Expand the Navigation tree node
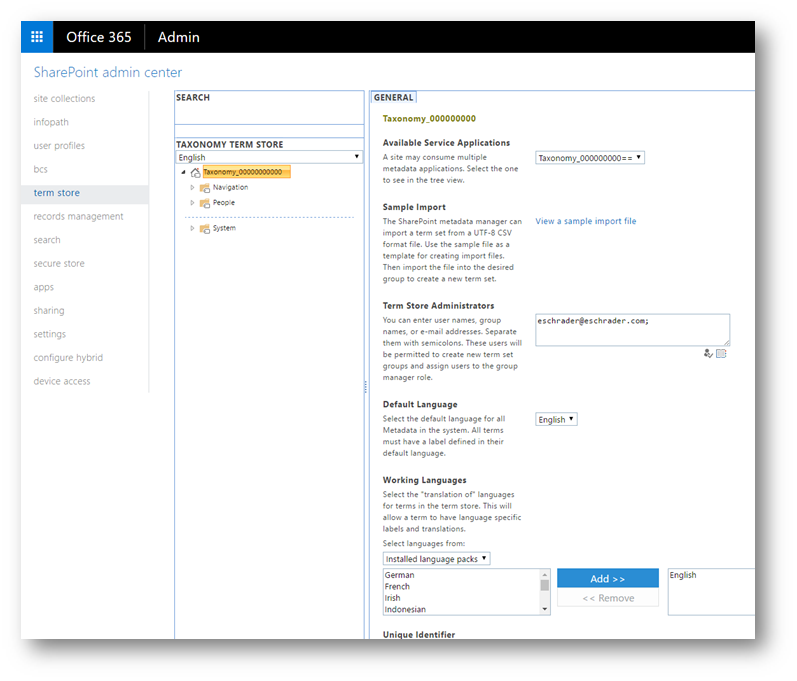Image resolution: width=797 pixels, height=681 pixels. pos(192,188)
